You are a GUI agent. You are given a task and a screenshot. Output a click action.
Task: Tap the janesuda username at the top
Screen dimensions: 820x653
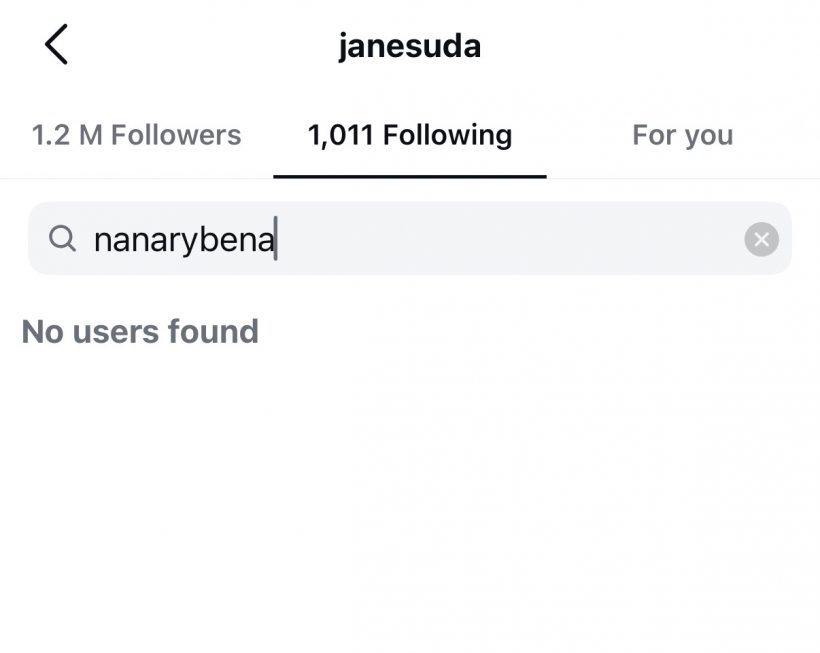(410, 44)
